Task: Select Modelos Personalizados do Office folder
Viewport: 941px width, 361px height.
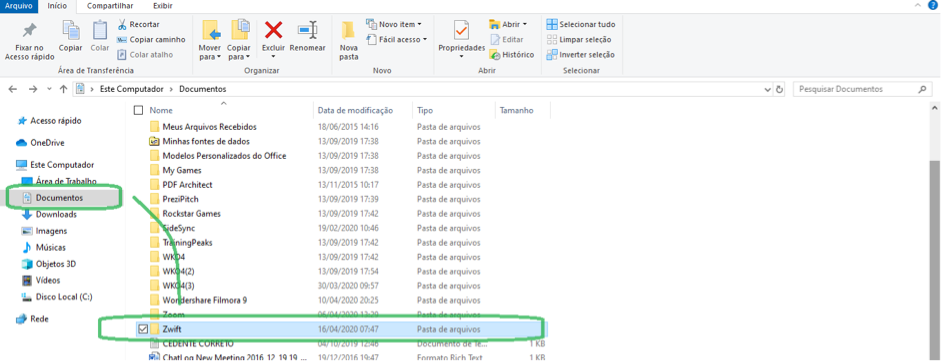Action: [224, 156]
